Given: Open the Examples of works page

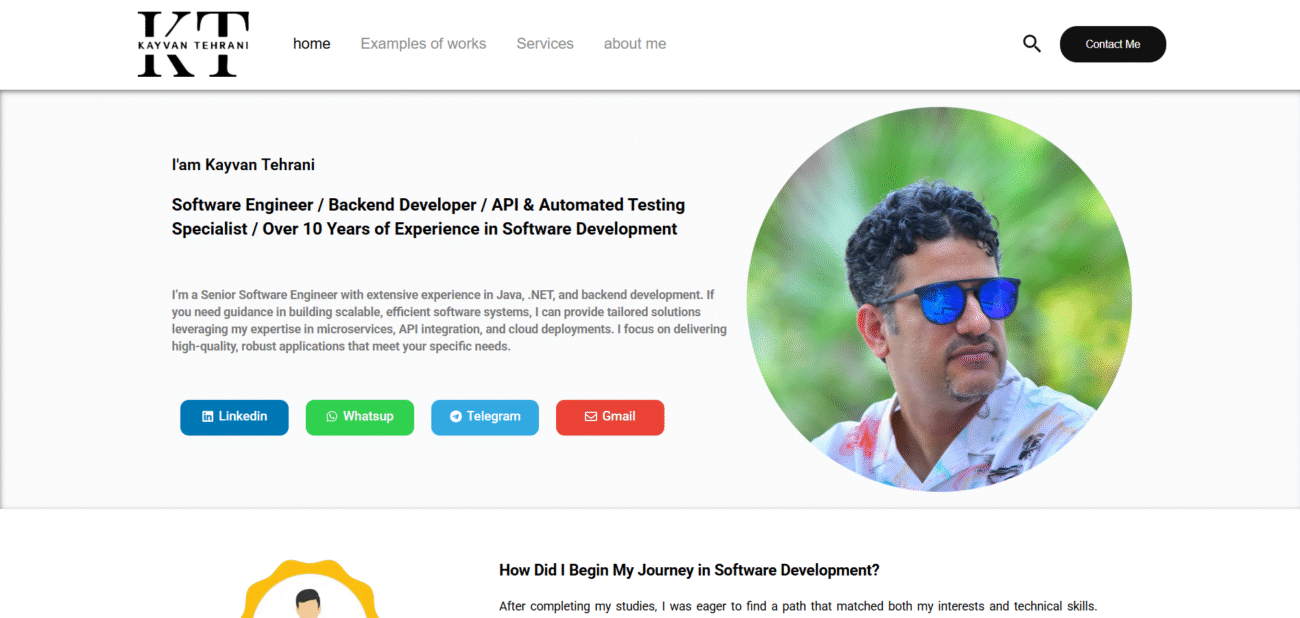Looking at the screenshot, I should [423, 44].
